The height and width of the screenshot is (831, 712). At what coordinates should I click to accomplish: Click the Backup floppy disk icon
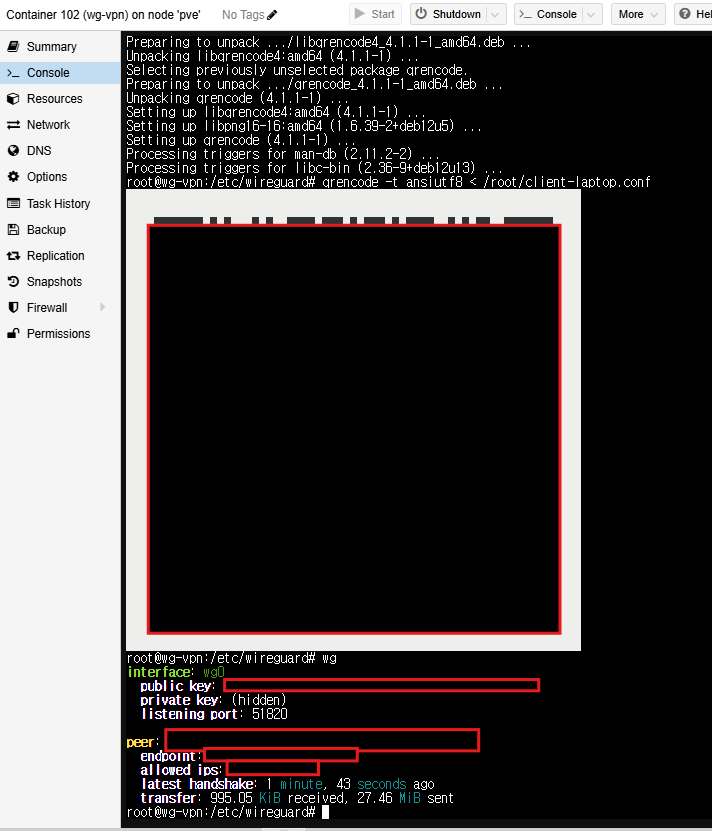pos(13,229)
